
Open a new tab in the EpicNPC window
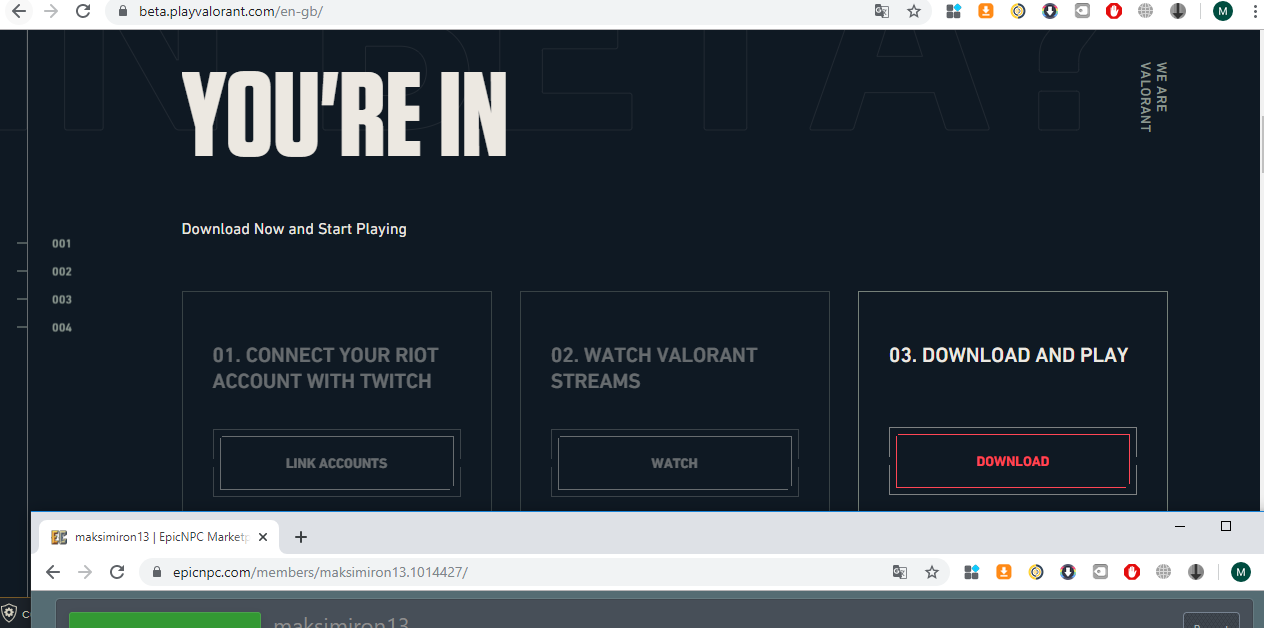(x=300, y=537)
